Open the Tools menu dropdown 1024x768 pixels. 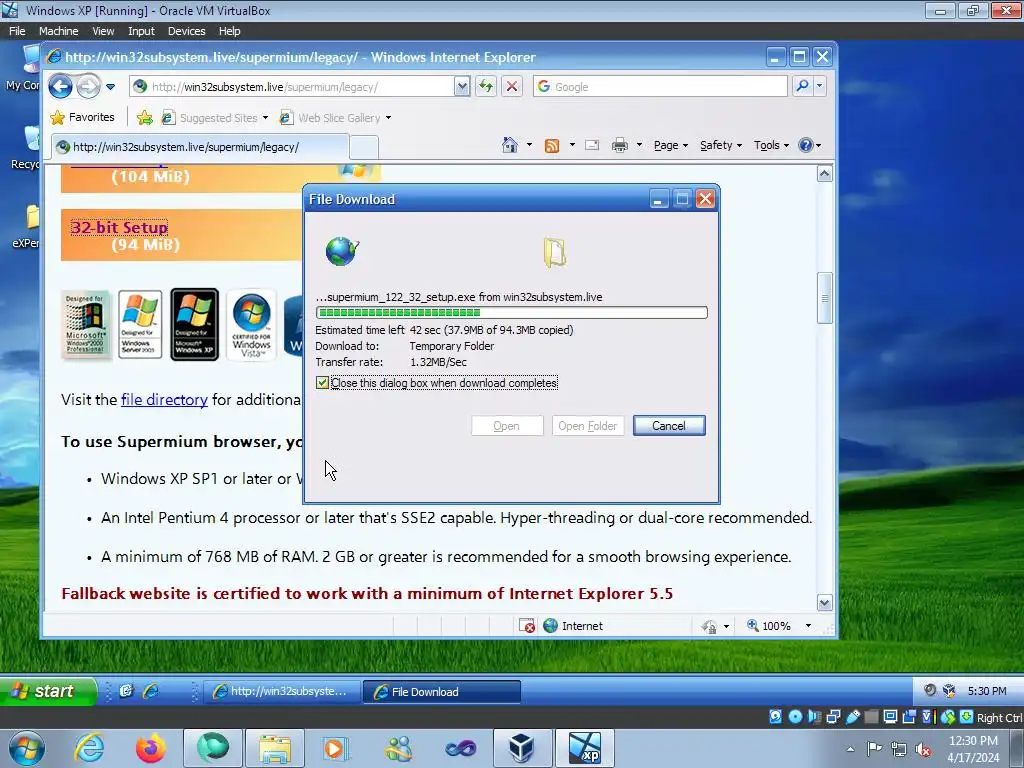pyautogui.click(x=771, y=145)
